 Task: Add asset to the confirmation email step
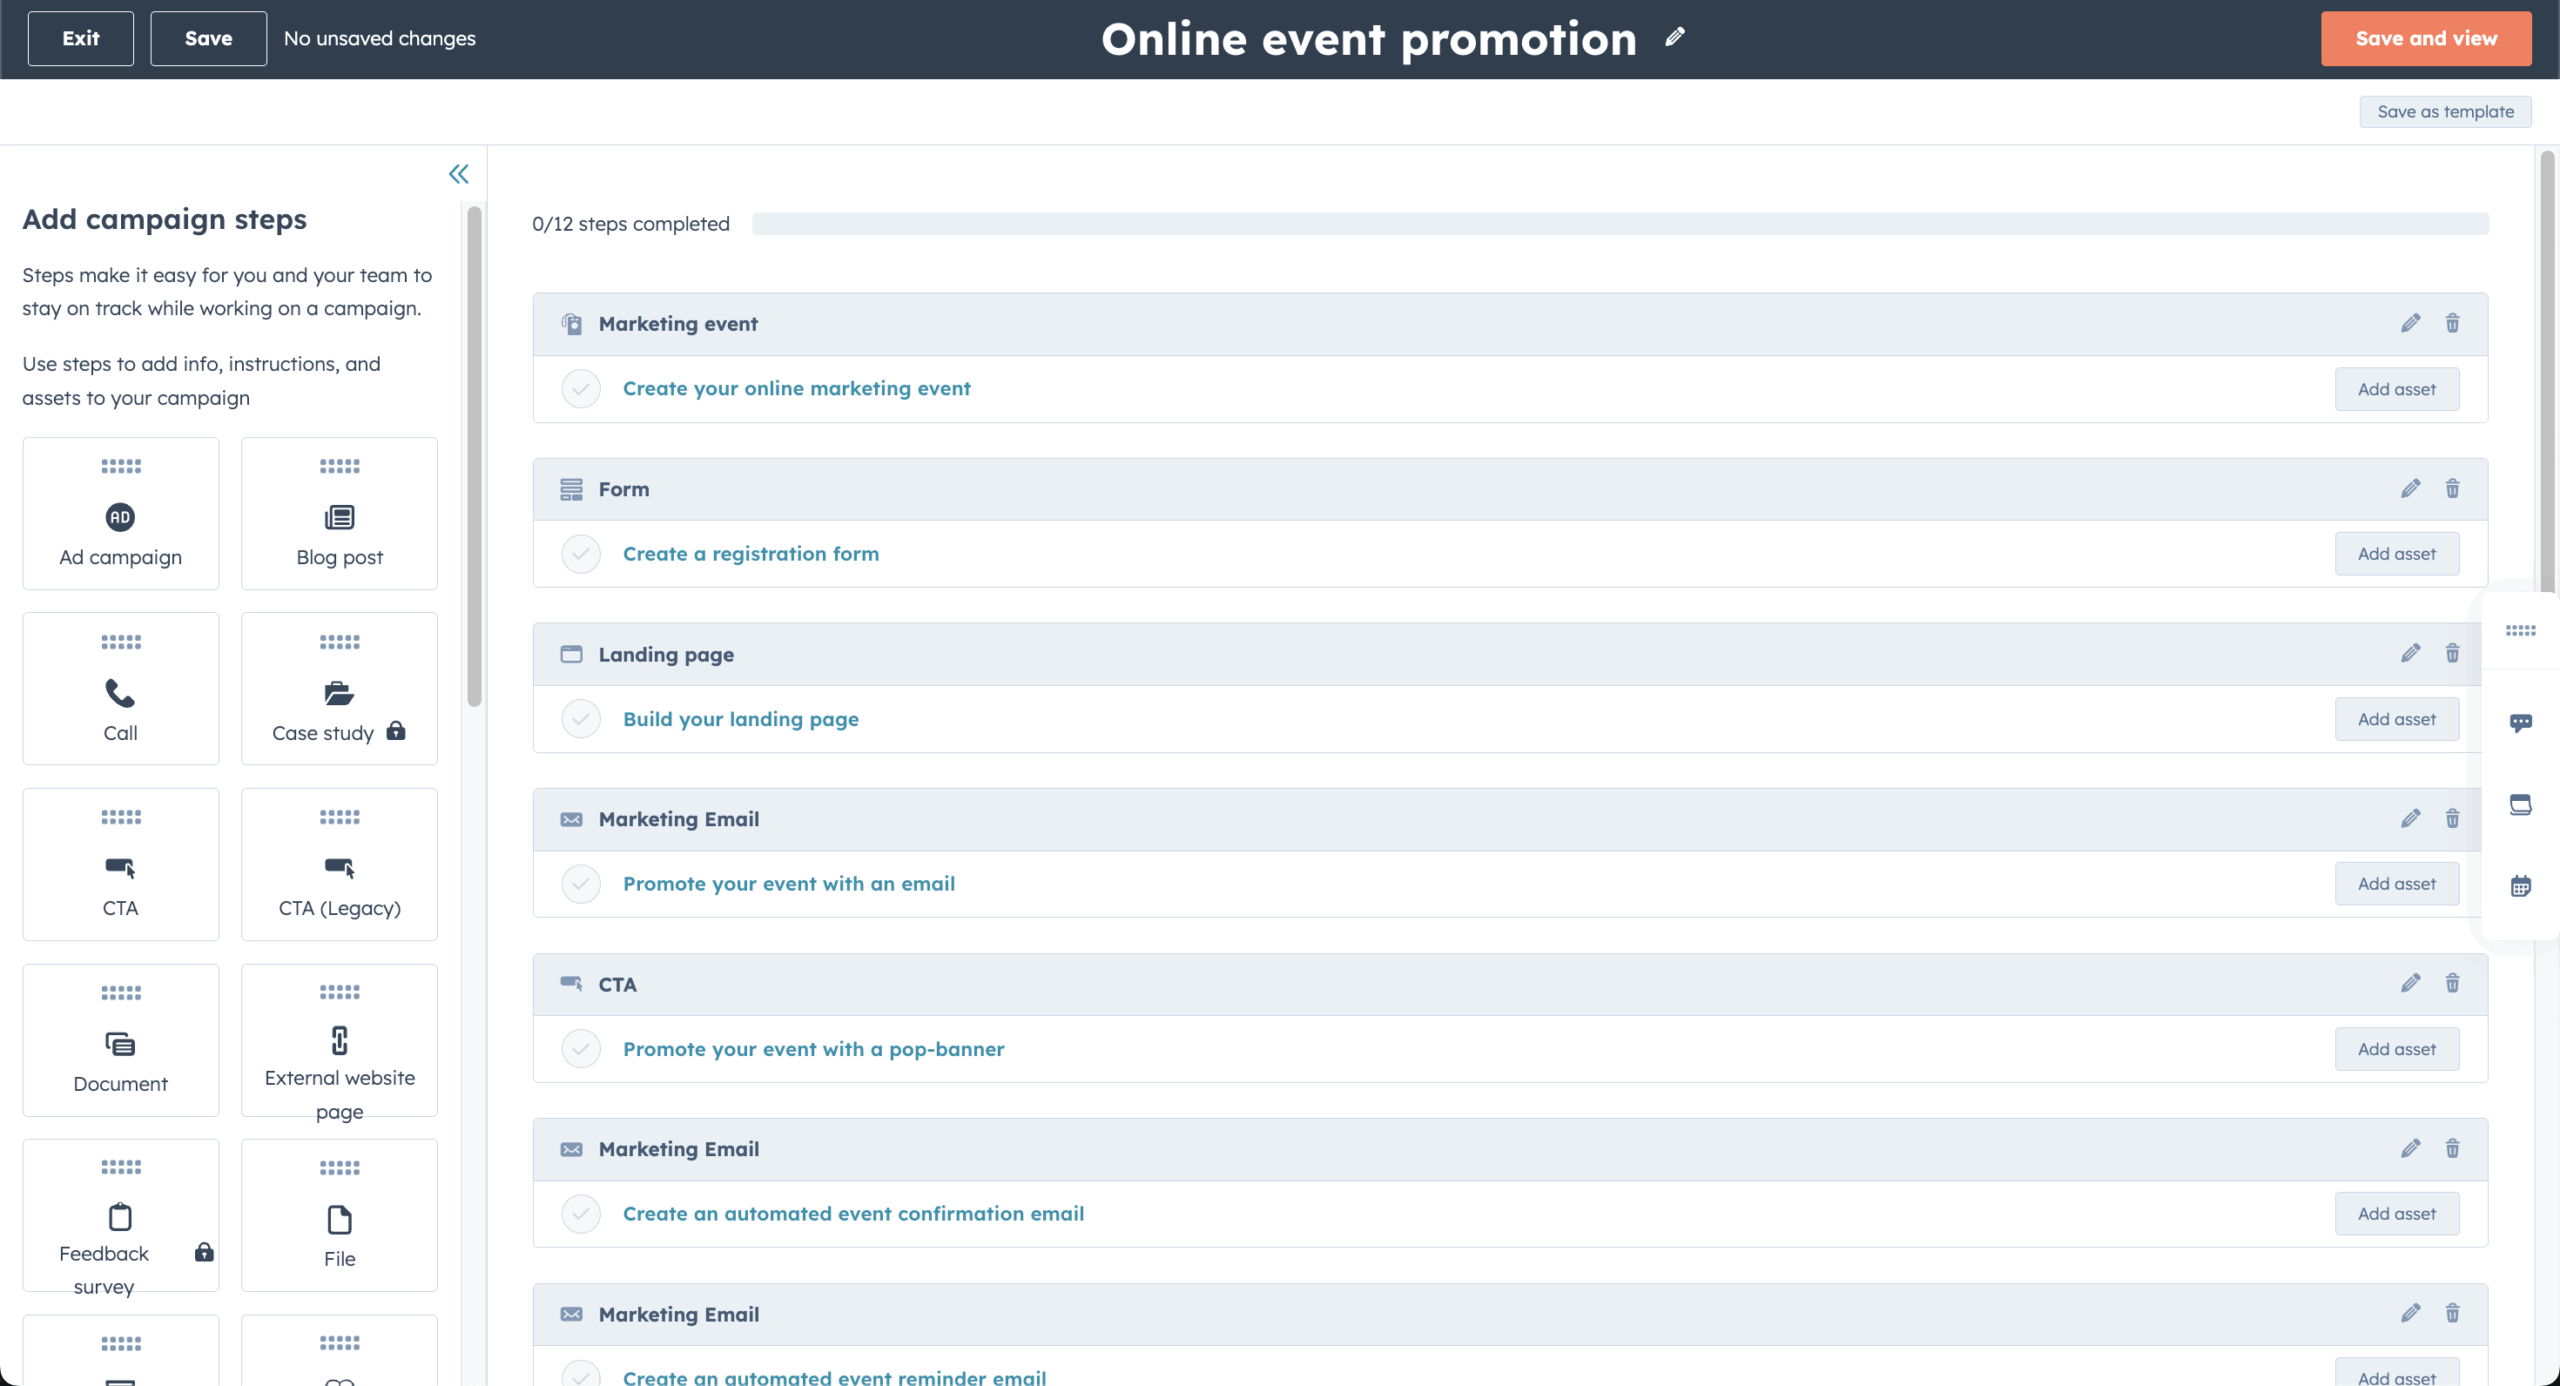tap(2397, 1213)
